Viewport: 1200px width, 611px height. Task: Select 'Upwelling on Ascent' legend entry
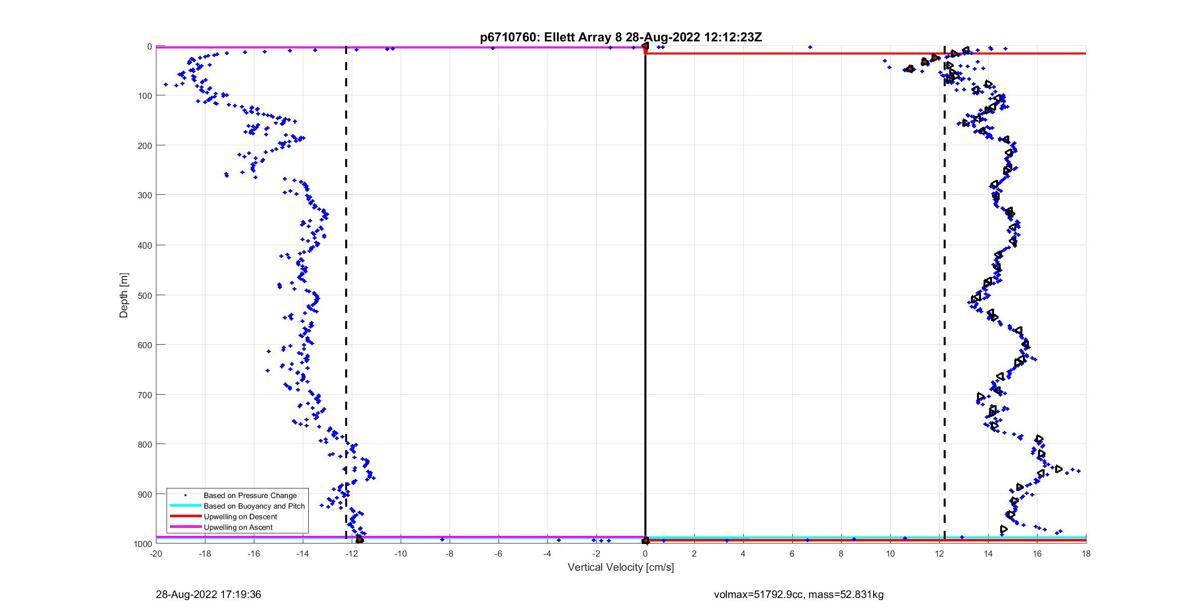[238, 527]
